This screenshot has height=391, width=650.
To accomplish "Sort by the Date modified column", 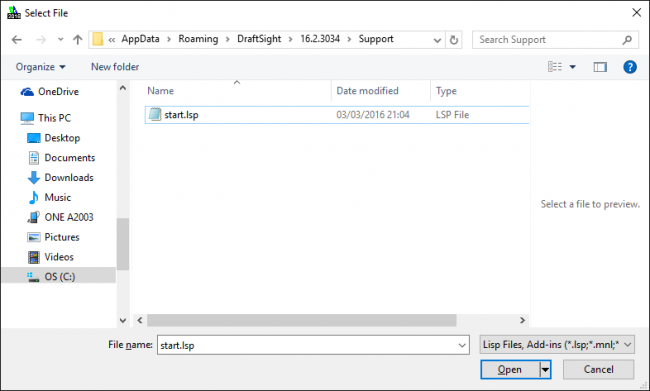I will pyautogui.click(x=367, y=91).
